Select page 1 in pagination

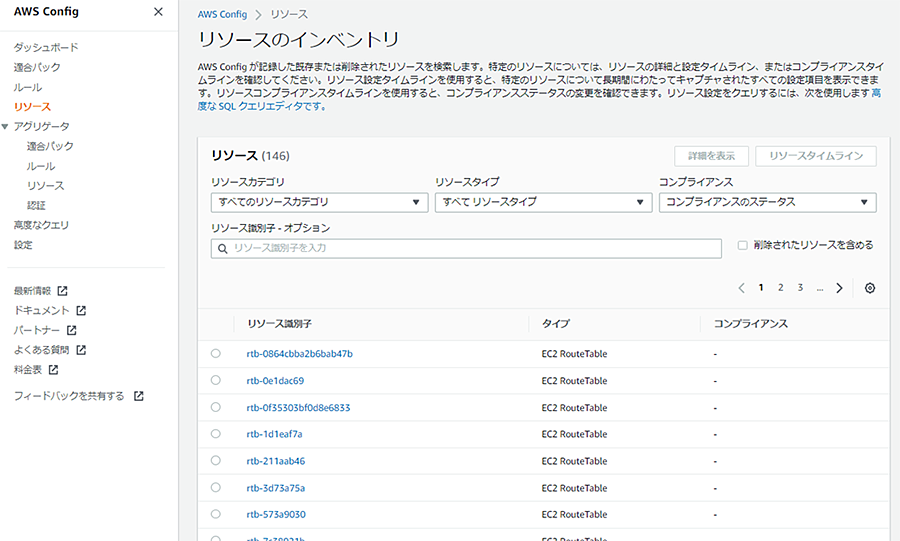761,288
